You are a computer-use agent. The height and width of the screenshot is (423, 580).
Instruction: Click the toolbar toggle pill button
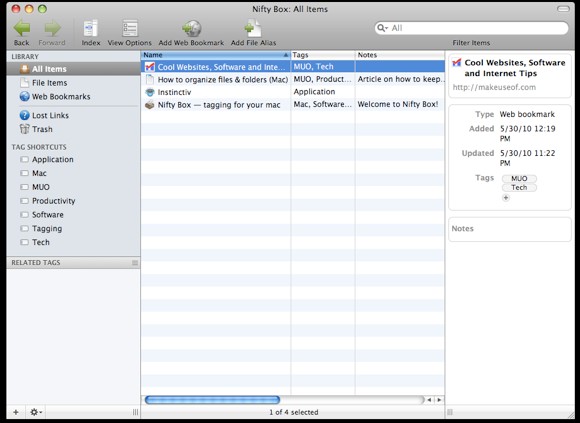click(x=563, y=9)
